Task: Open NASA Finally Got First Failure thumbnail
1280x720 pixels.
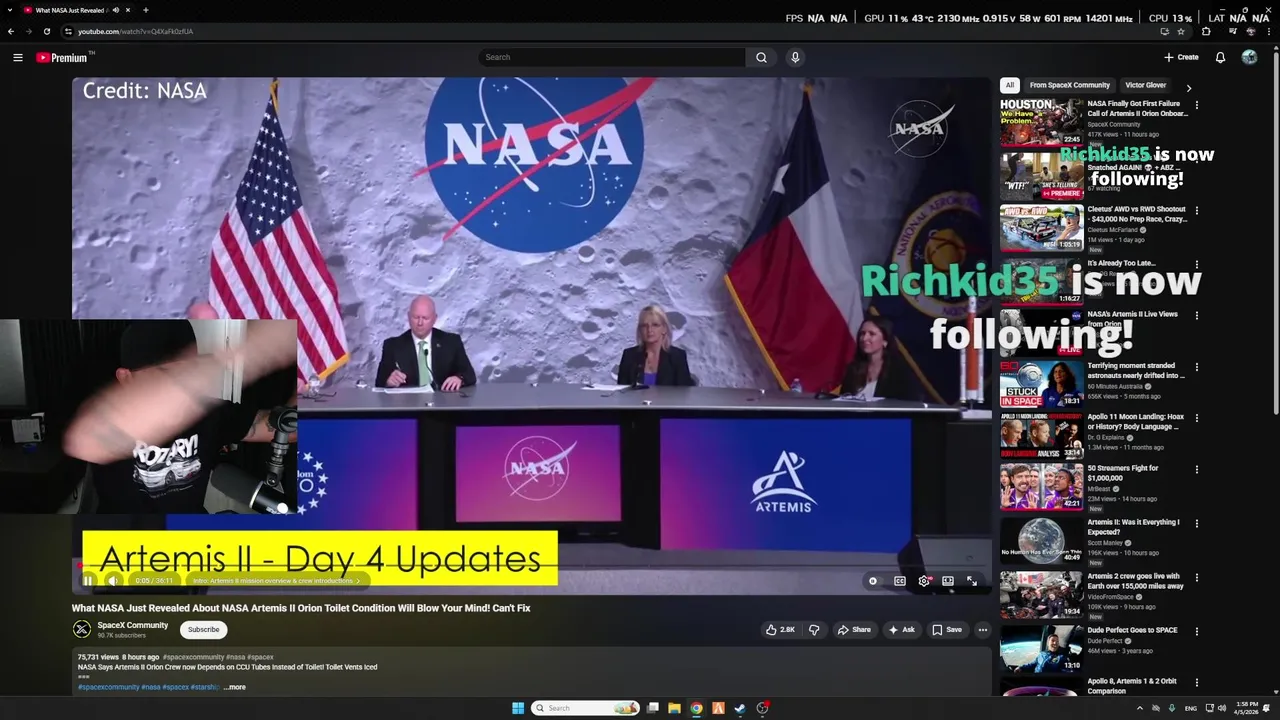Action: (1041, 121)
